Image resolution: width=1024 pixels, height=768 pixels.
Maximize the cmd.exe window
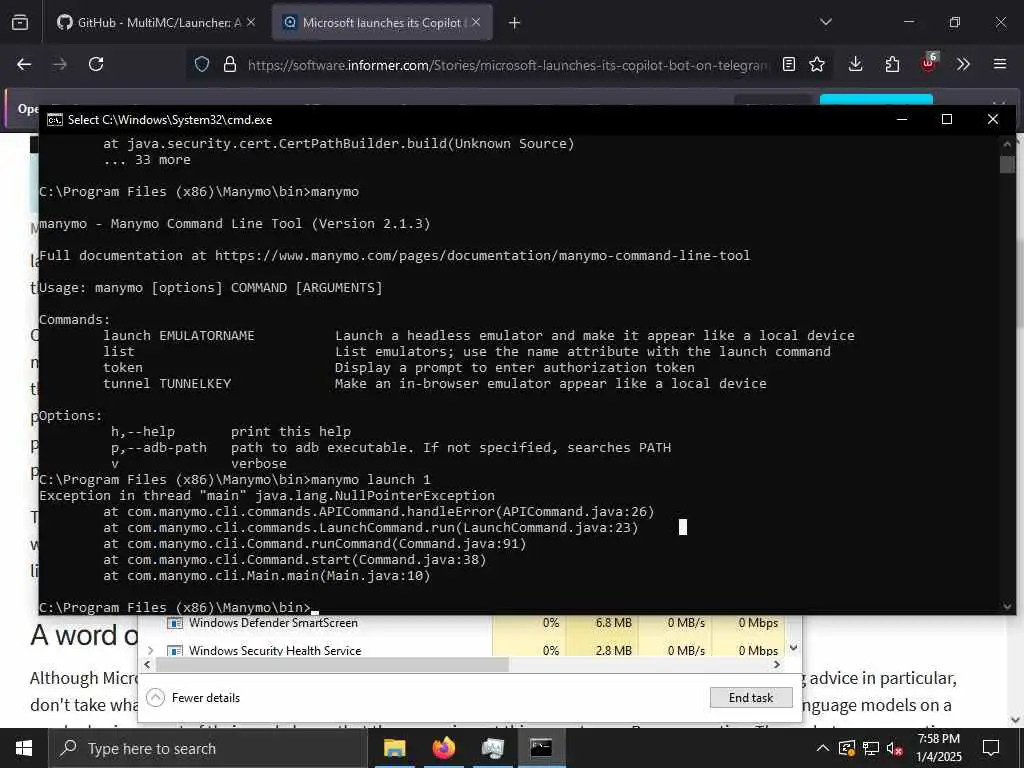point(947,119)
